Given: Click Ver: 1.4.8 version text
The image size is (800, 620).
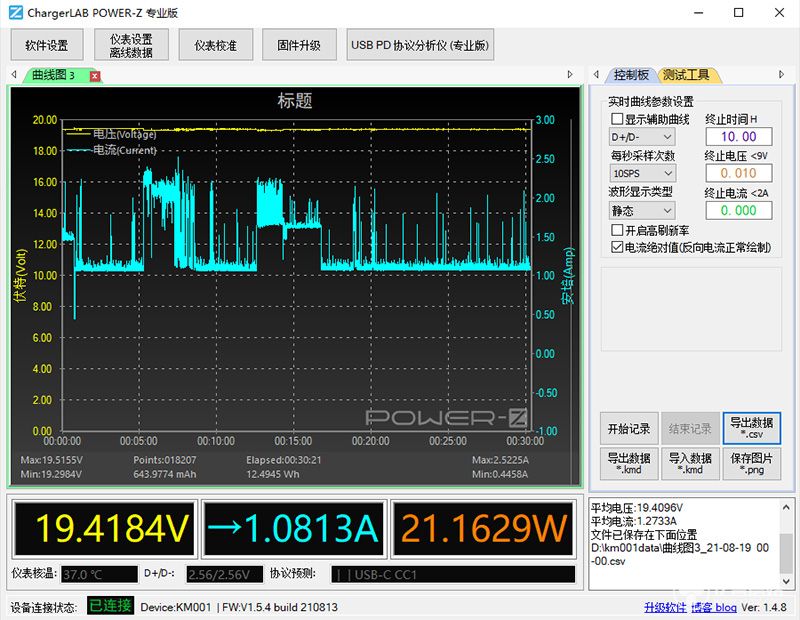Looking at the screenshot, I should click(x=764, y=607).
